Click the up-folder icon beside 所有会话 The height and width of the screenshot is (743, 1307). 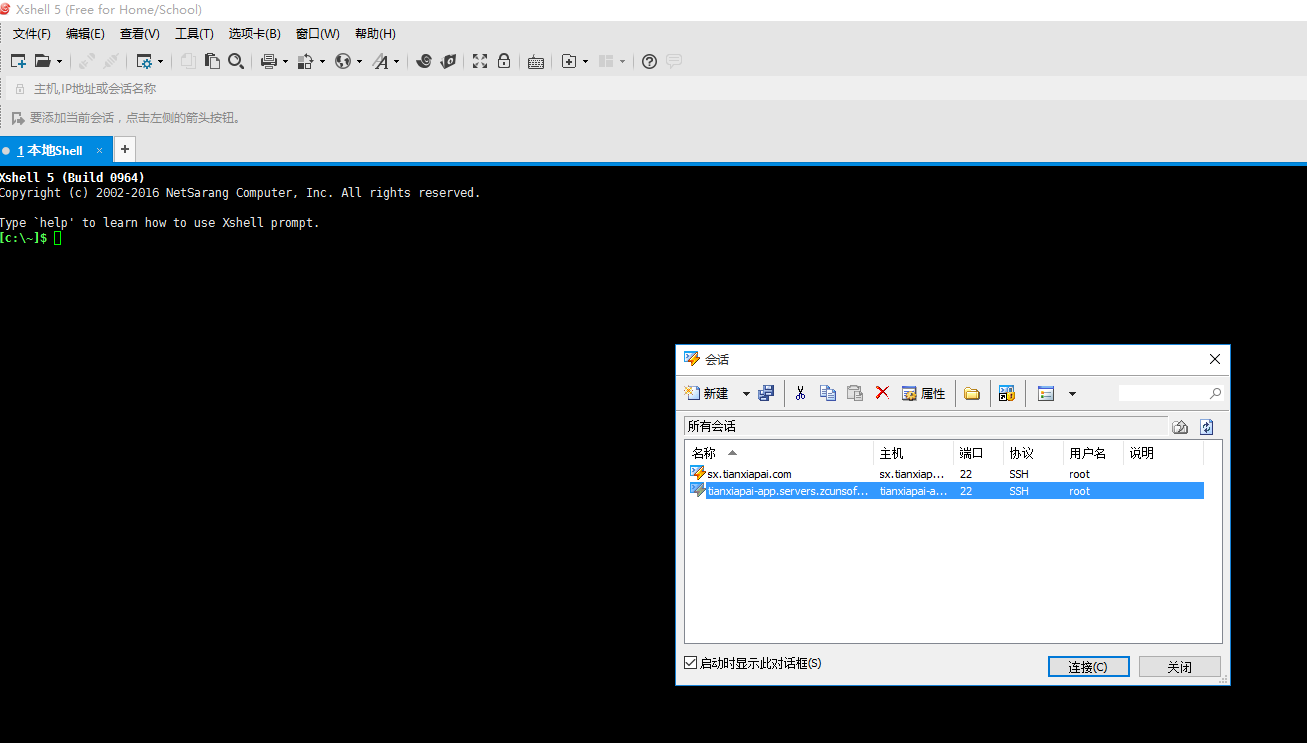pos(1180,427)
